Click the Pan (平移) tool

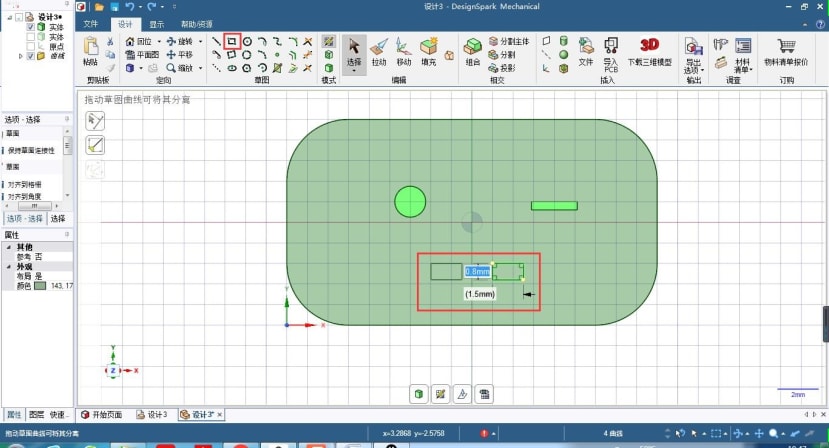click(180, 54)
